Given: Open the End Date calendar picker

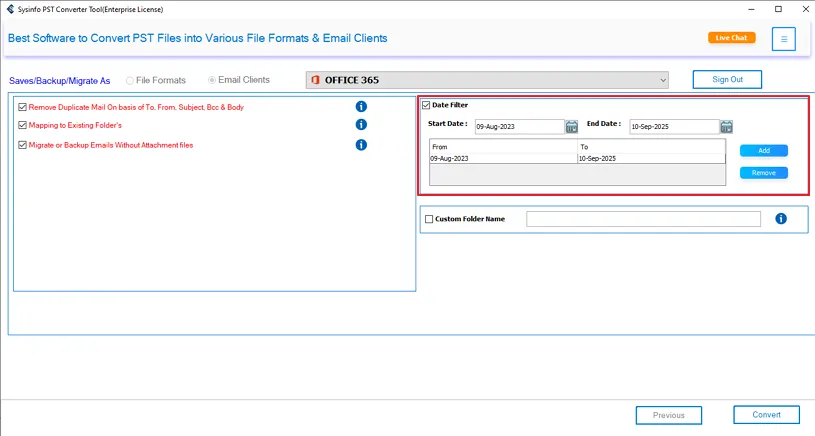Looking at the screenshot, I should coord(727,127).
